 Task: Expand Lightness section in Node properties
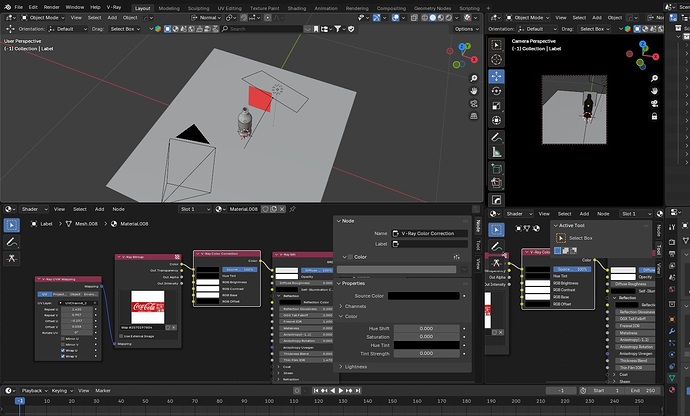point(356,366)
